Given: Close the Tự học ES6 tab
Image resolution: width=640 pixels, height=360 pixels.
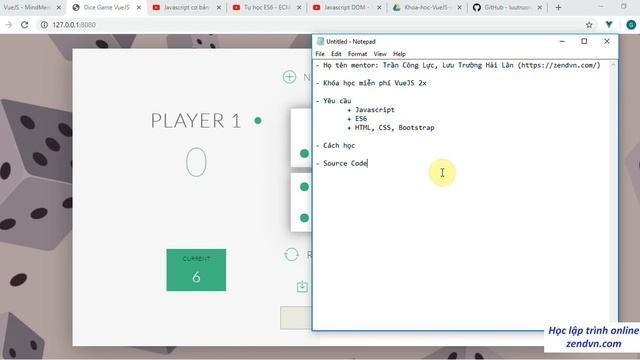Looking at the screenshot, I should point(299,7).
